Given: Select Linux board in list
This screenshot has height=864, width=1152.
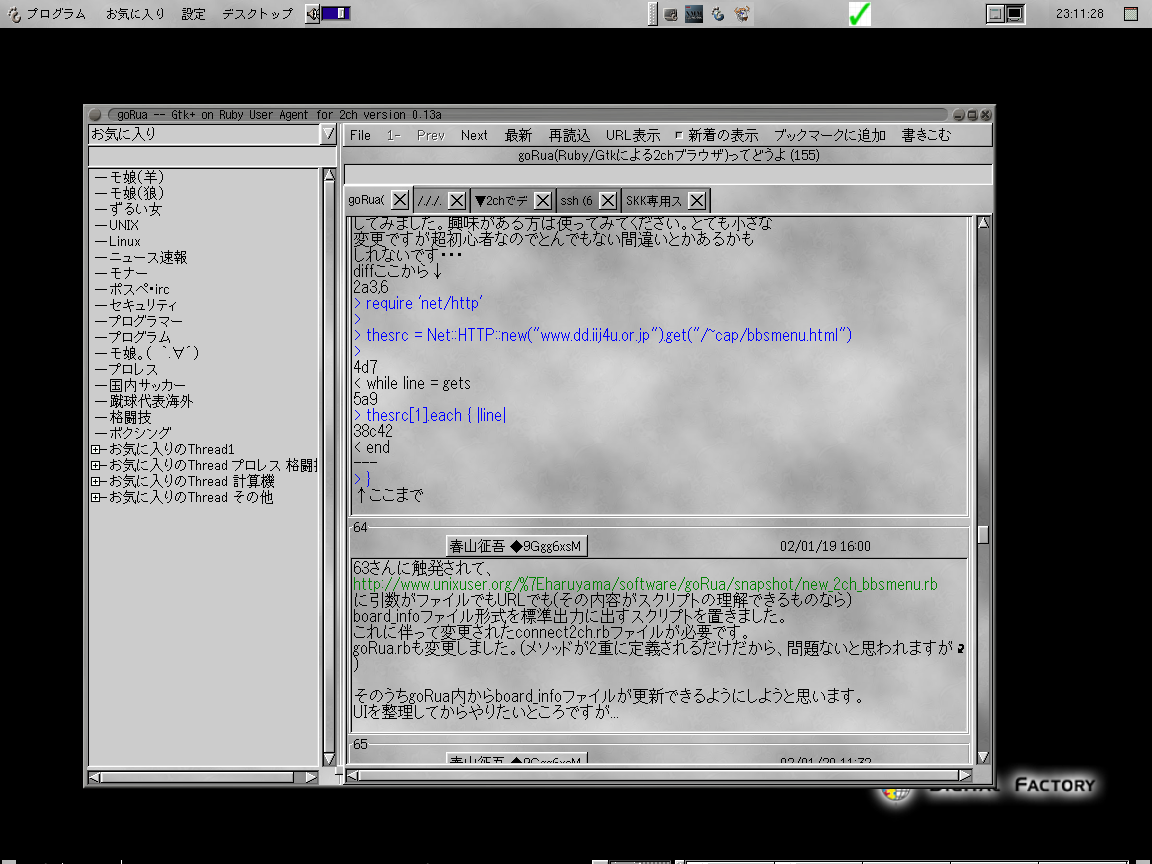Looking at the screenshot, I should coord(124,242).
